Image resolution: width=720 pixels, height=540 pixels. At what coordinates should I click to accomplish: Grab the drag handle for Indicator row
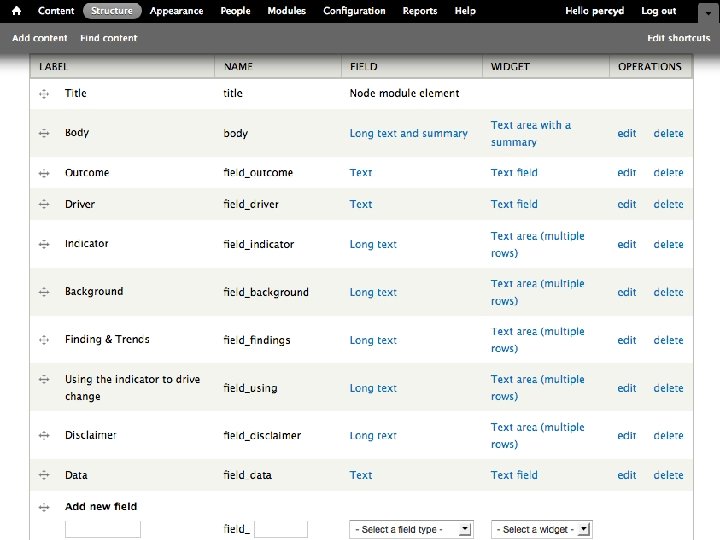pyautogui.click(x=44, y=244)
